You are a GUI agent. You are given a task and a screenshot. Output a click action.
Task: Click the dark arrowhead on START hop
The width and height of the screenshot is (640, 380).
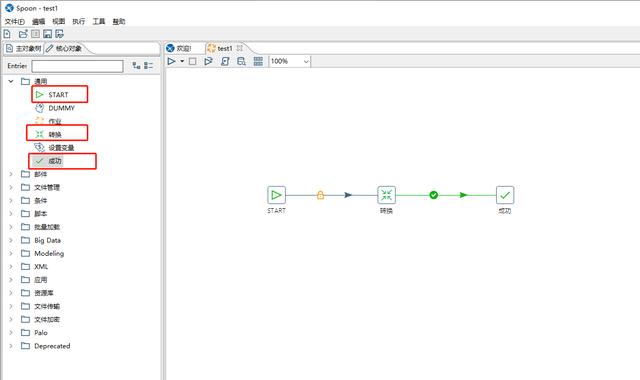348,195
